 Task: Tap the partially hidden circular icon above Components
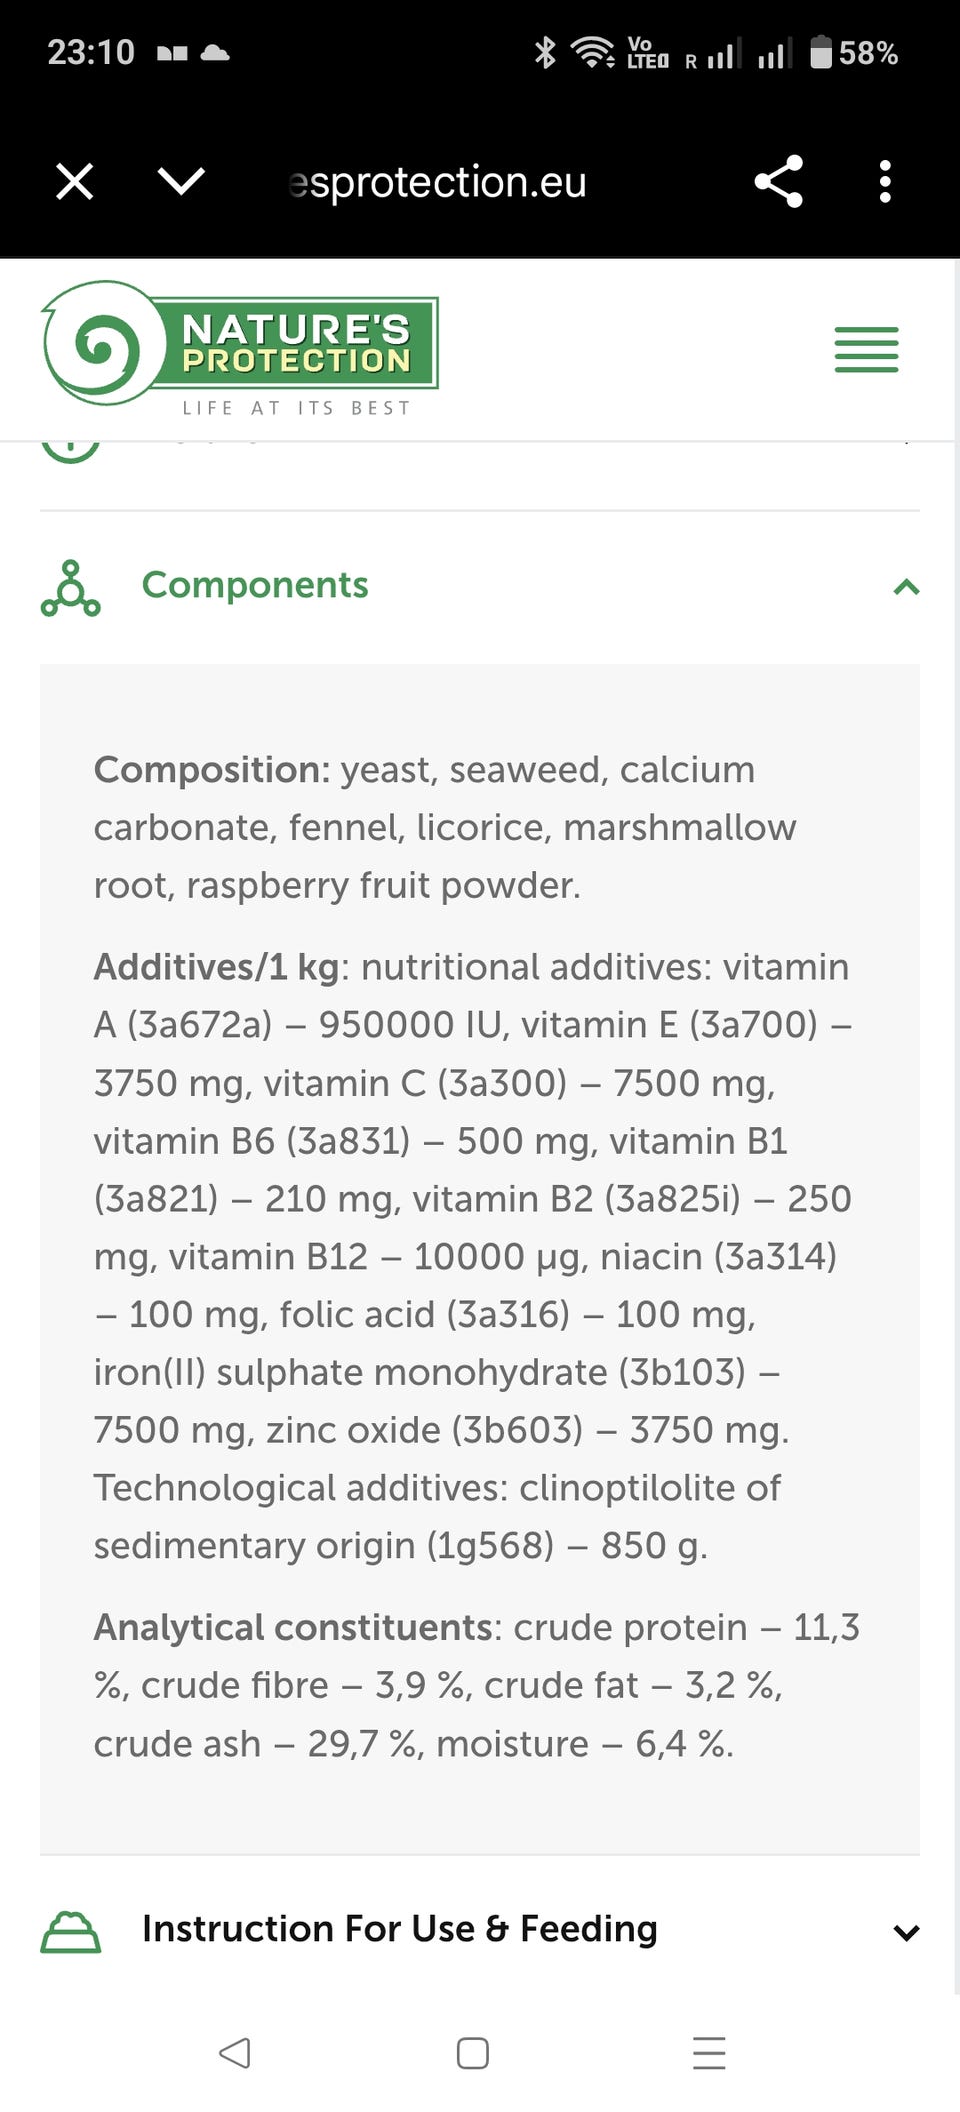70,451
